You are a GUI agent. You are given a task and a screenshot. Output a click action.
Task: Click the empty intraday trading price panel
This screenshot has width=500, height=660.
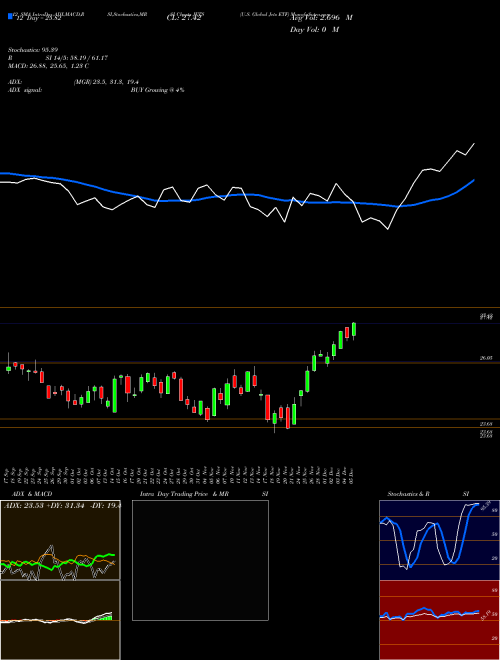(200, 560)
